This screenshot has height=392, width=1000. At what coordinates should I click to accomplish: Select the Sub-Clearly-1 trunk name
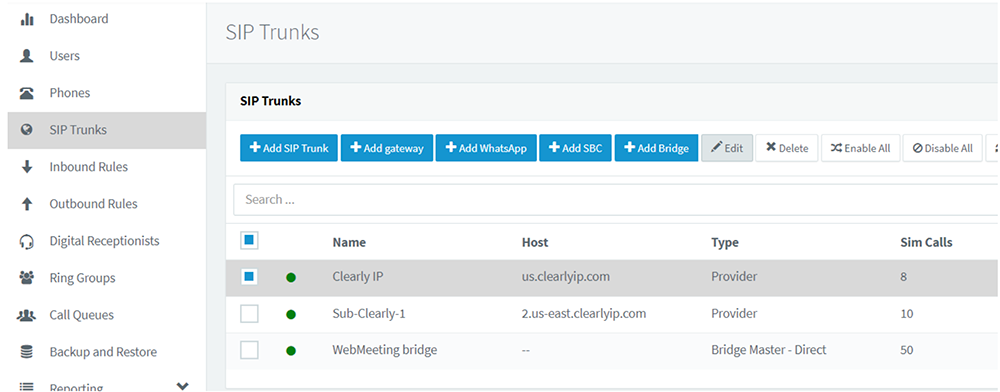pos(369,314)
